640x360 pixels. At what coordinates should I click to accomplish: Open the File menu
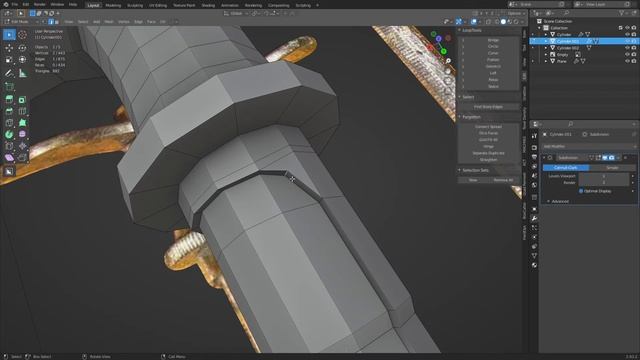coord(14,4)
